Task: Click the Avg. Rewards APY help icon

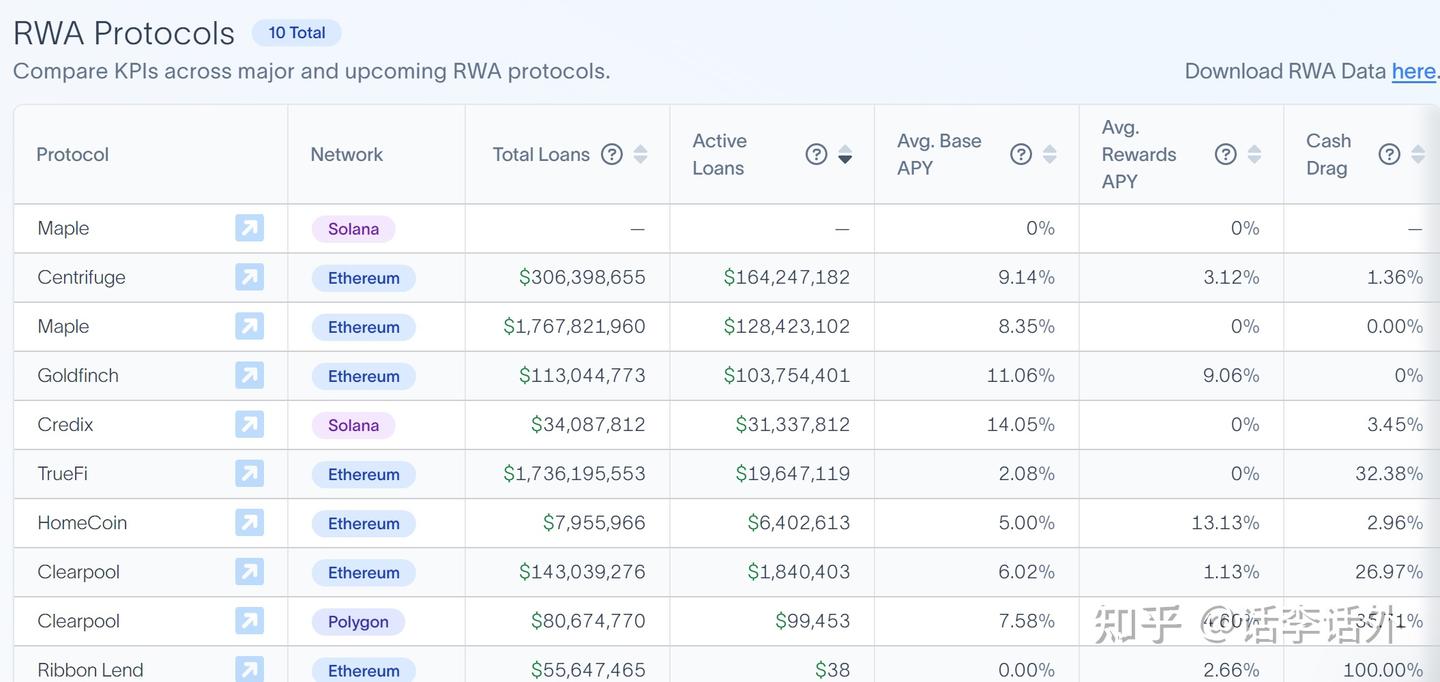Action: tap(1225, 154)
